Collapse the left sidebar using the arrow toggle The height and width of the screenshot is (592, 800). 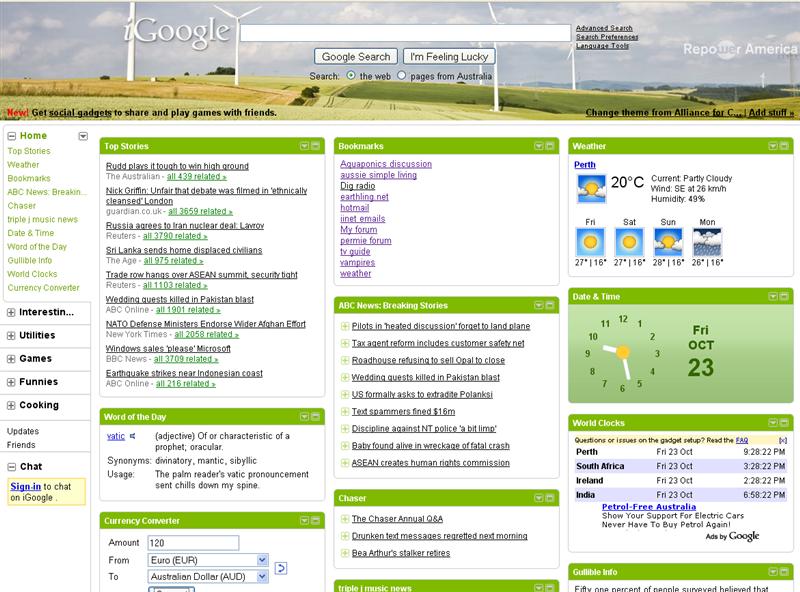(83, 136)
